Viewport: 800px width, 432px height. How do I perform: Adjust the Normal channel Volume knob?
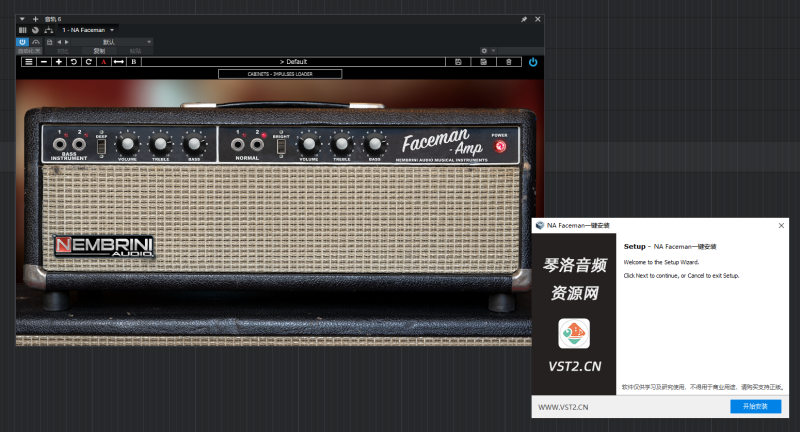tap(308, 144)
